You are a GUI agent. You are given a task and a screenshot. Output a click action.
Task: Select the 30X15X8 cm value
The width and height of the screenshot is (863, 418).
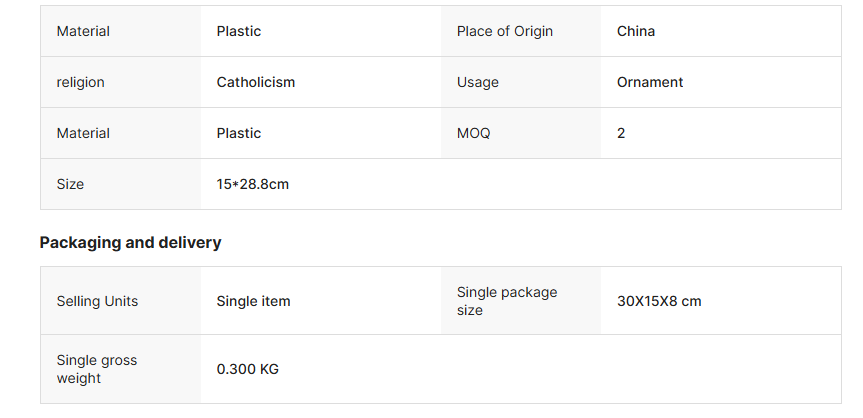coord(659,301)
